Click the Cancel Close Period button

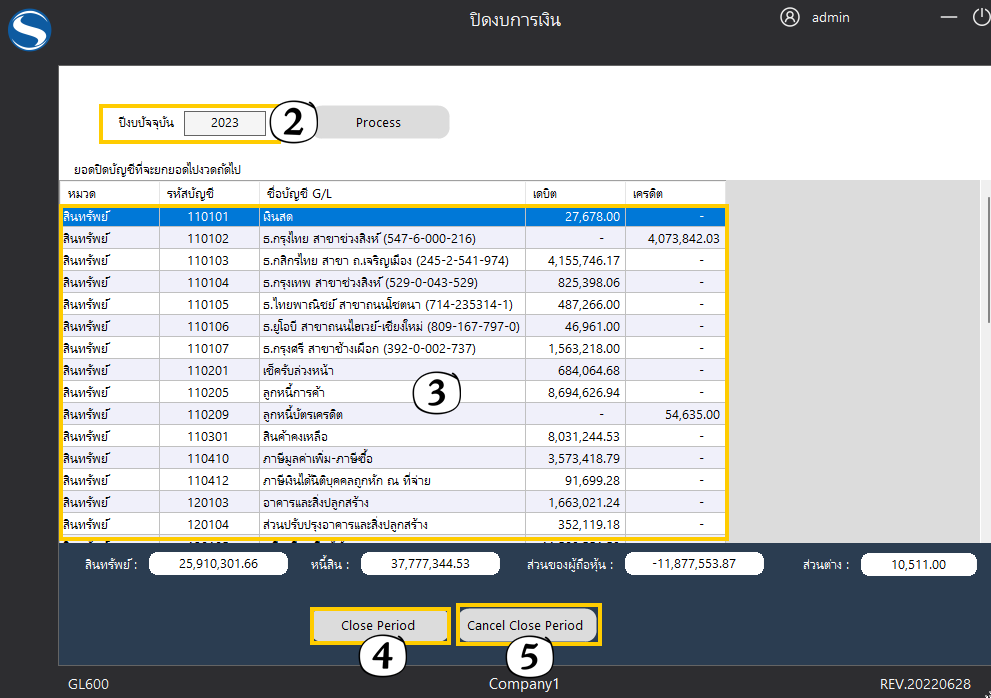pyautogui.click(x=525, y=625)
